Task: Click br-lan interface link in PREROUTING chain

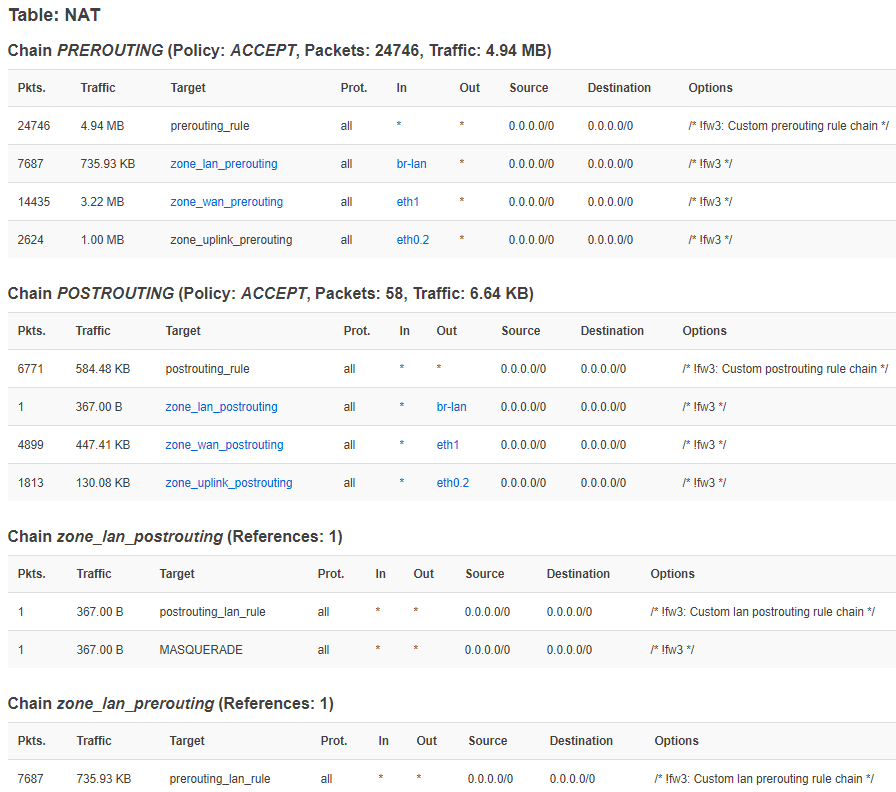Action: click(x=411, y=164)
